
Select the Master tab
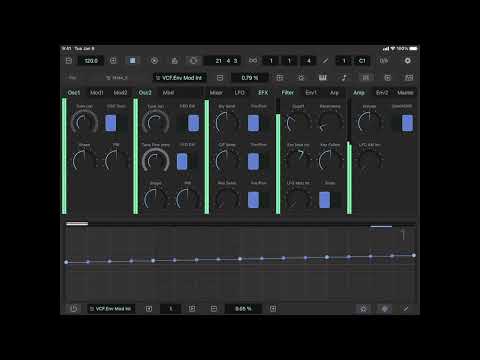[405, 93]
